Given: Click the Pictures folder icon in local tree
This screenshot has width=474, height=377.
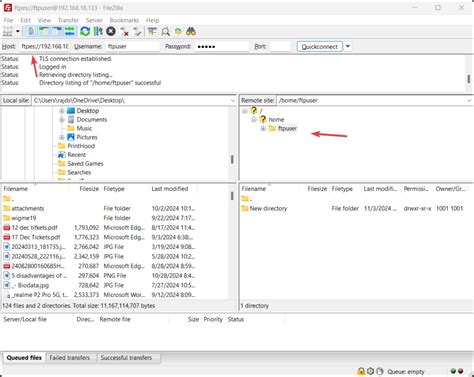Looking at the screenshot, I should point(71,137).
